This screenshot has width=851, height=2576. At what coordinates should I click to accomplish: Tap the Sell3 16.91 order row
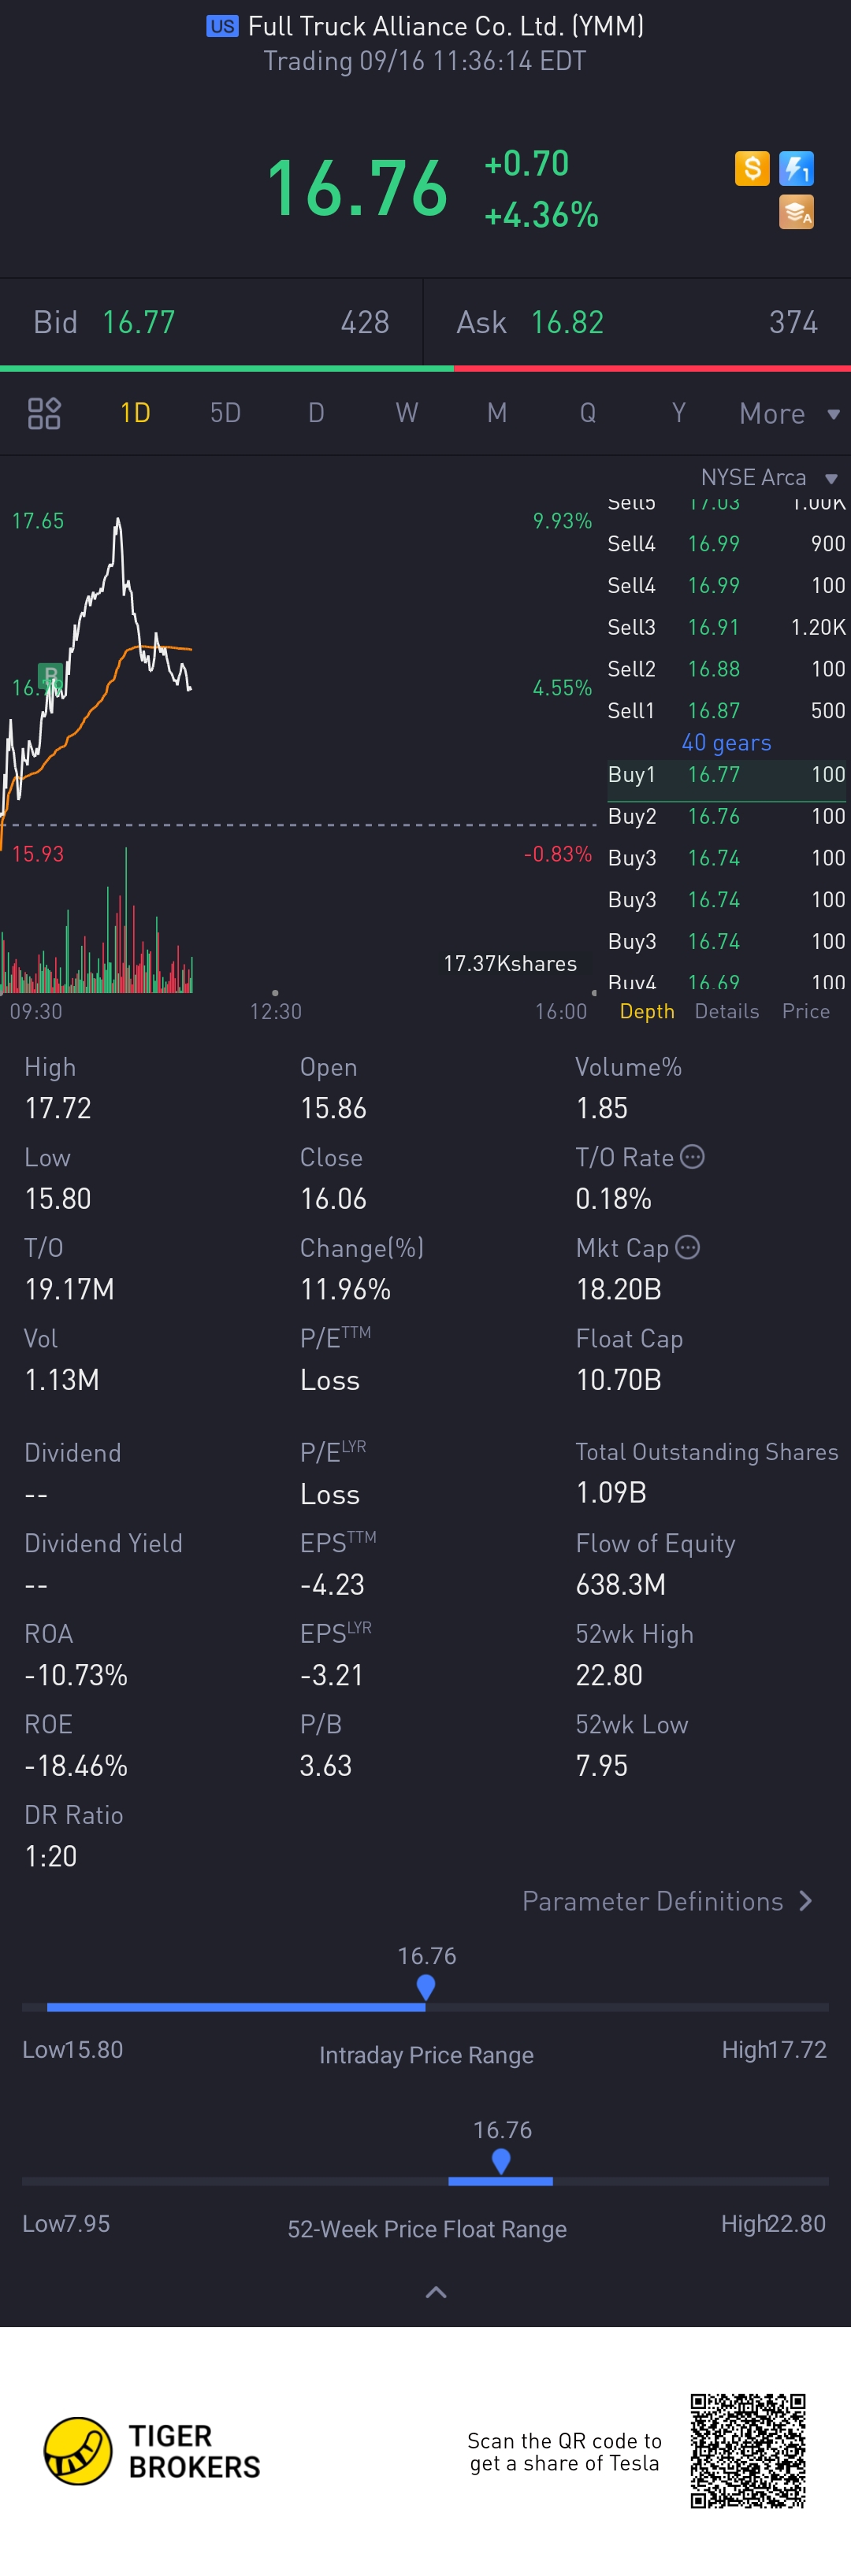click(x=726, y=627)
